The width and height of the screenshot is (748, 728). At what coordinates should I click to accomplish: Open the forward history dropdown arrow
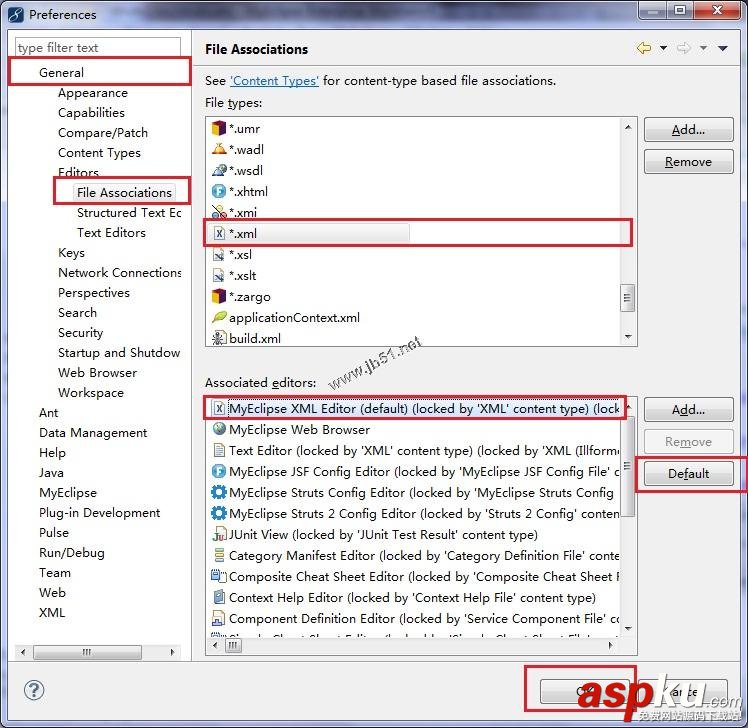click(x=703, y=48)
